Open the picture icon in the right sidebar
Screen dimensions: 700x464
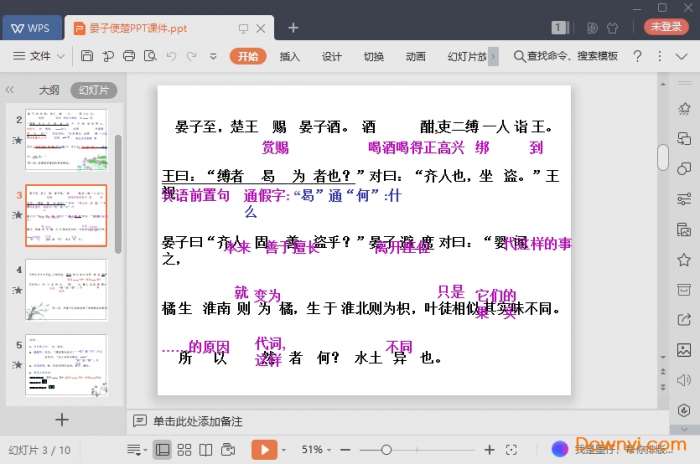(x=684, y=350)
